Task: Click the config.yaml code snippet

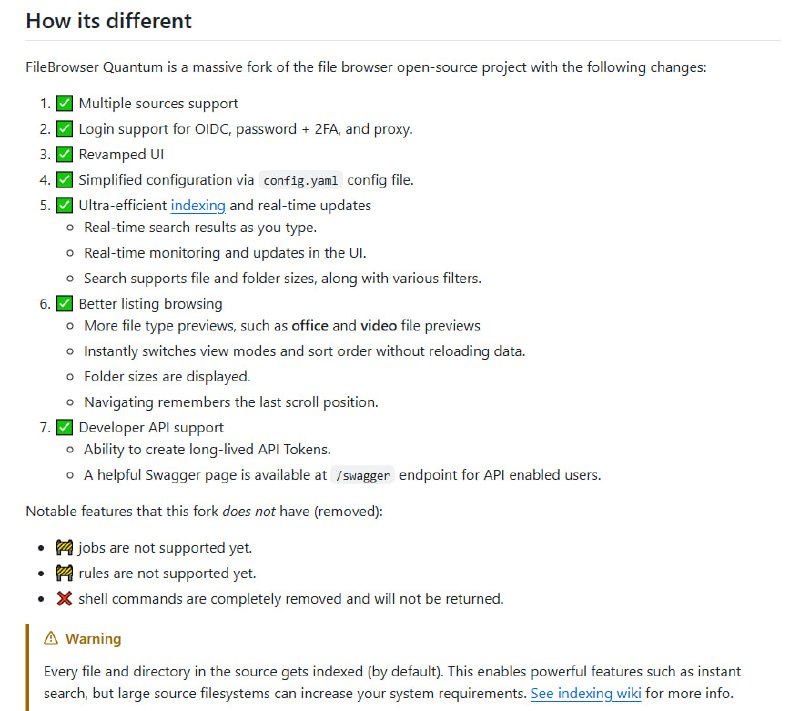Action: [300, 181]
